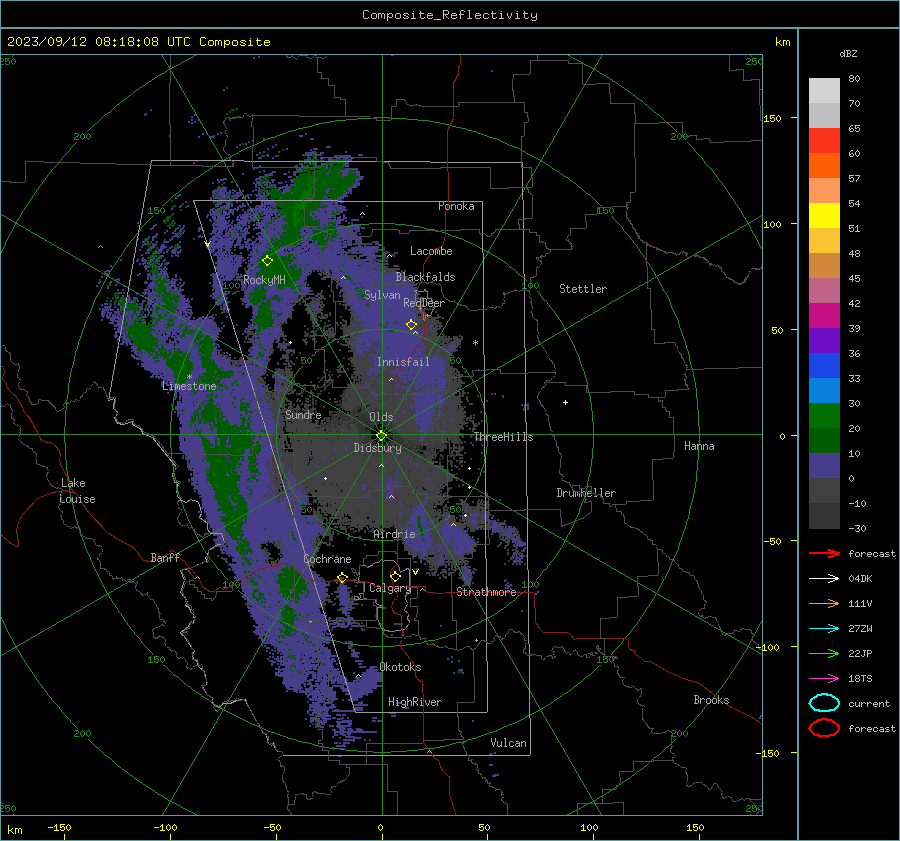The width and height of the screenshot is (900, 841).
Task: Click the Vulcan label
Action: [x=508, y=743]
